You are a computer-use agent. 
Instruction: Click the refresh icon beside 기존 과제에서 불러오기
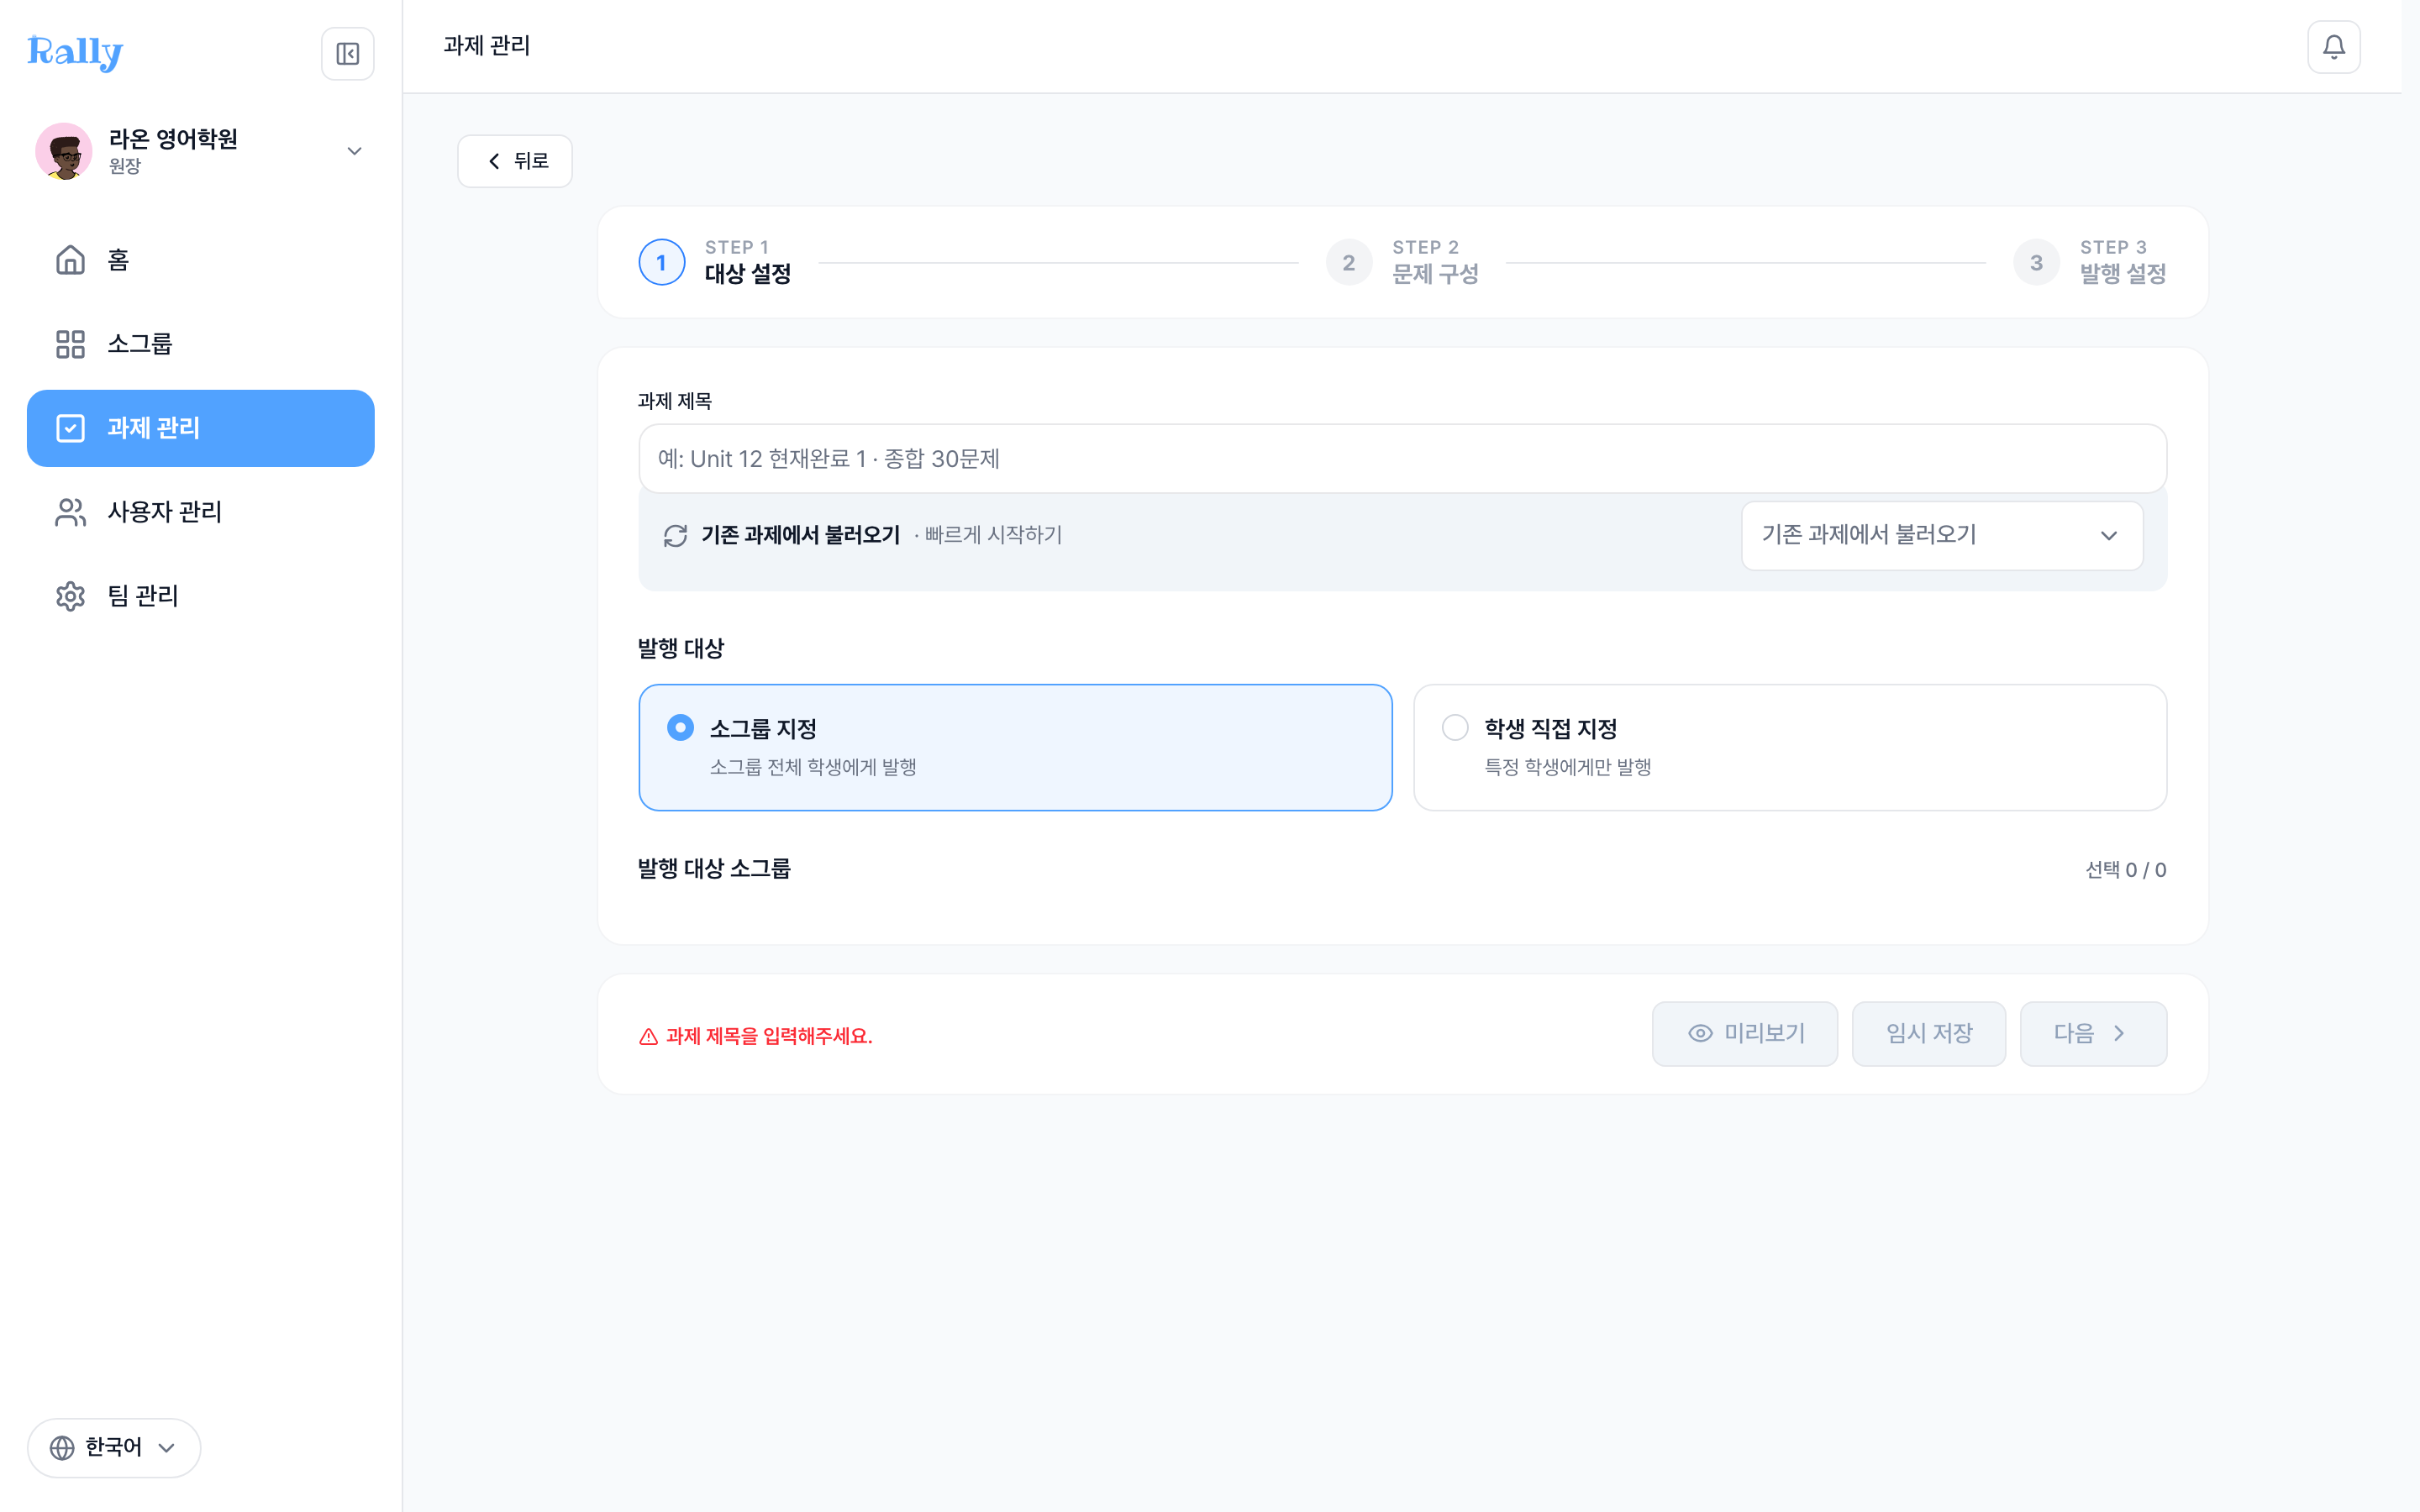(x=675, y=535)
